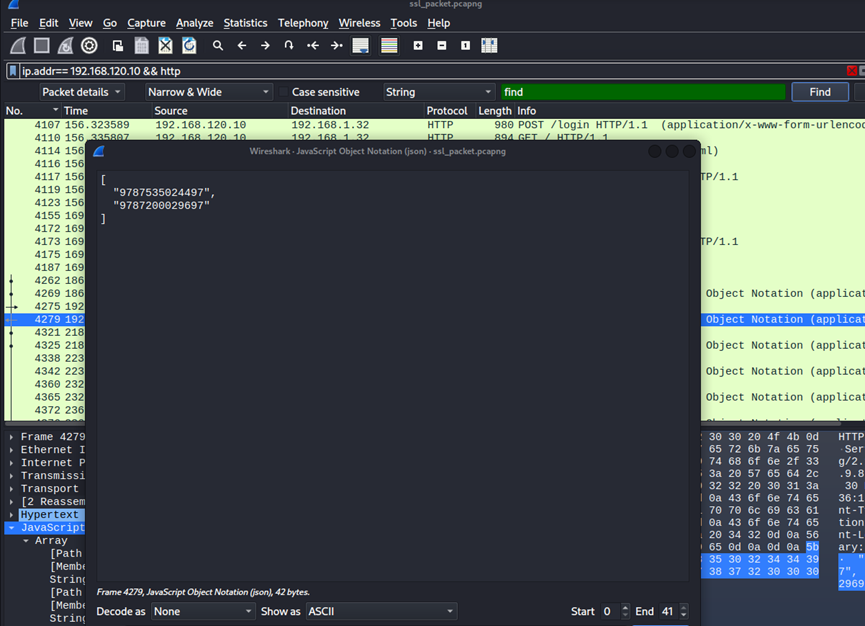Restart the current capture
The image size is (865, 626).
click(x=66, y=45)
